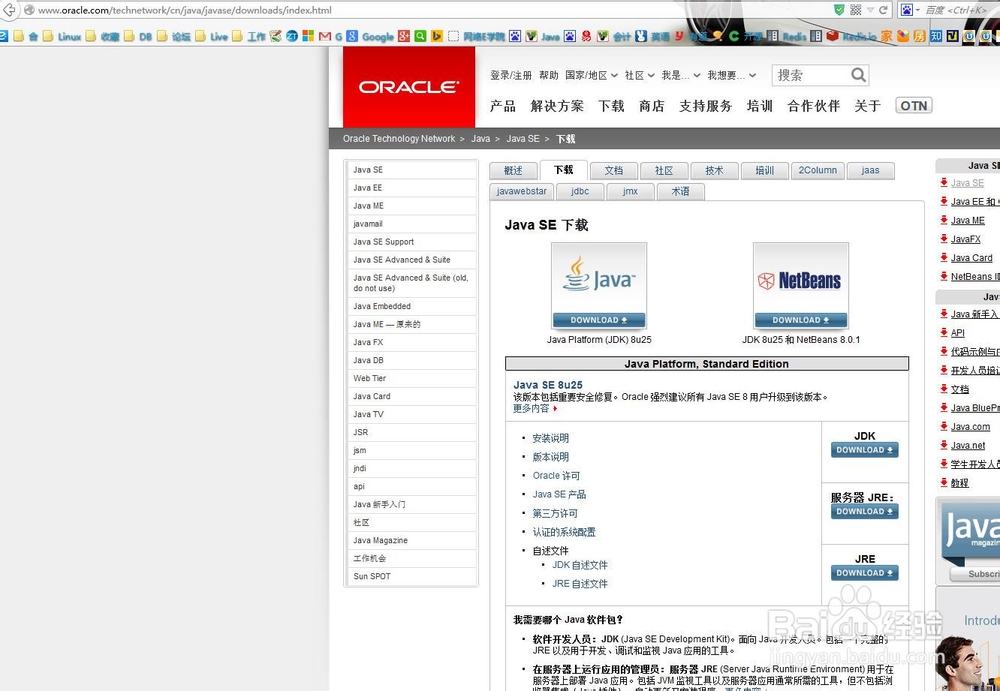Viewport: 1000px width, 691px height.
Task: Open the 安装说明 link
Action: [550, 438]
